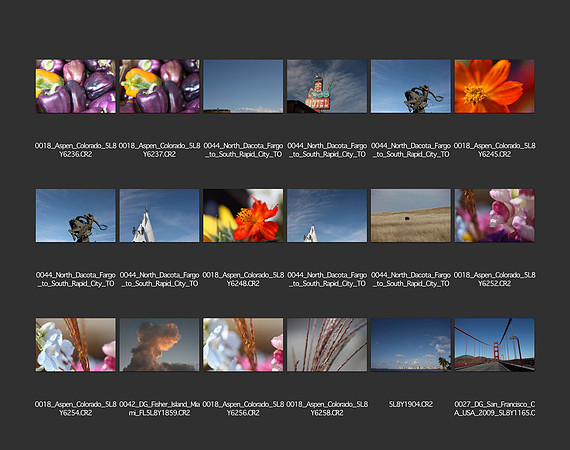Click the filename label ending Y6258.CR2
This screenshot has width=570, height=450.
[327, 409]
